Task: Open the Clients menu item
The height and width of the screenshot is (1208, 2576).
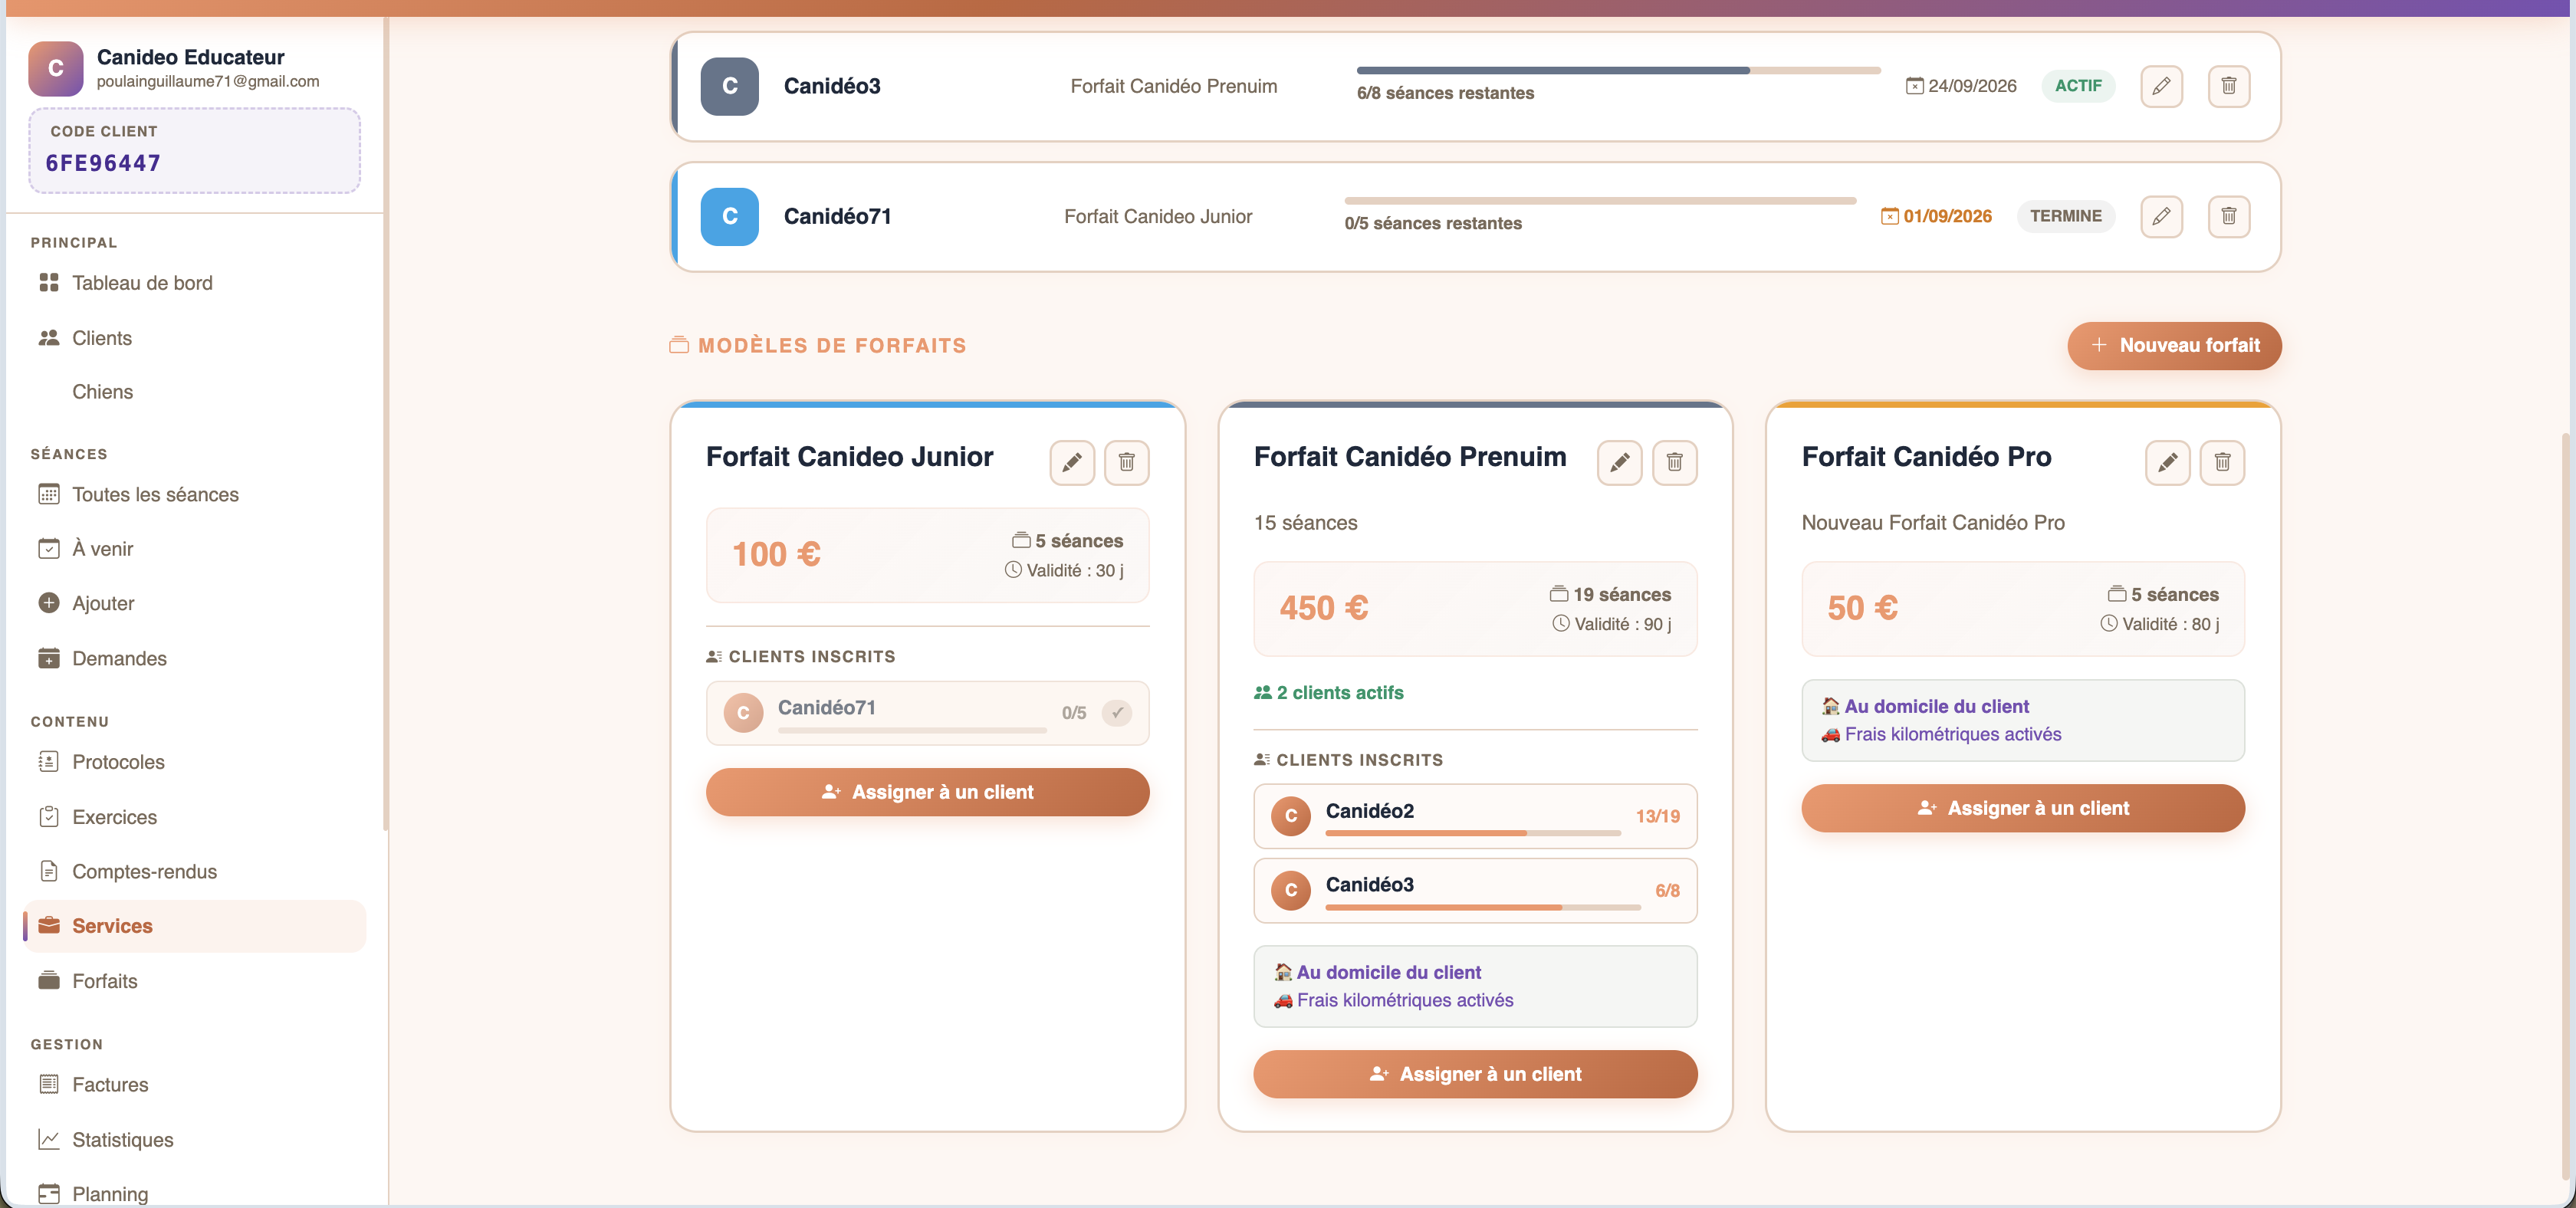Action: (195, 338)
